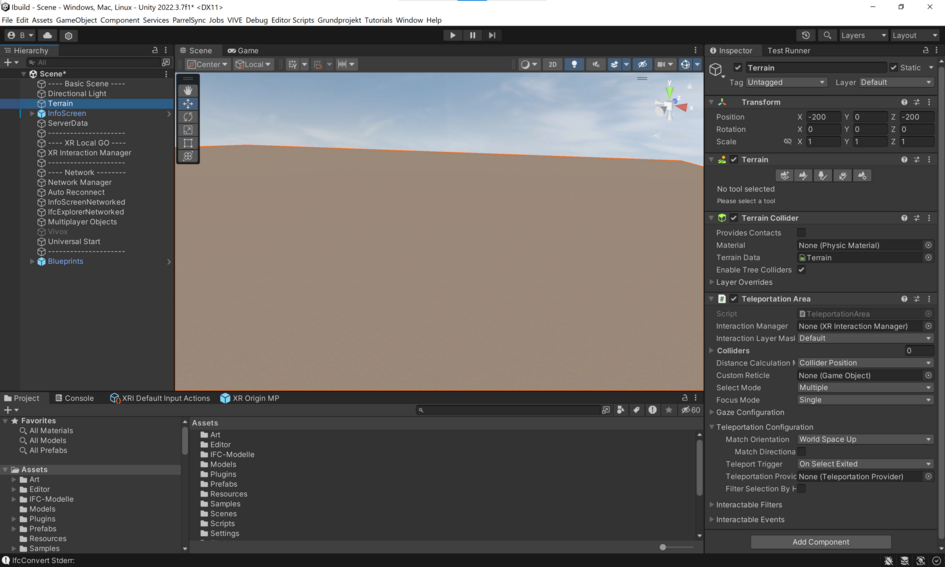The height and width of the screenshot is (567, 945).
Task: Click the Step forward button
Action: click(x=492, y=35)
